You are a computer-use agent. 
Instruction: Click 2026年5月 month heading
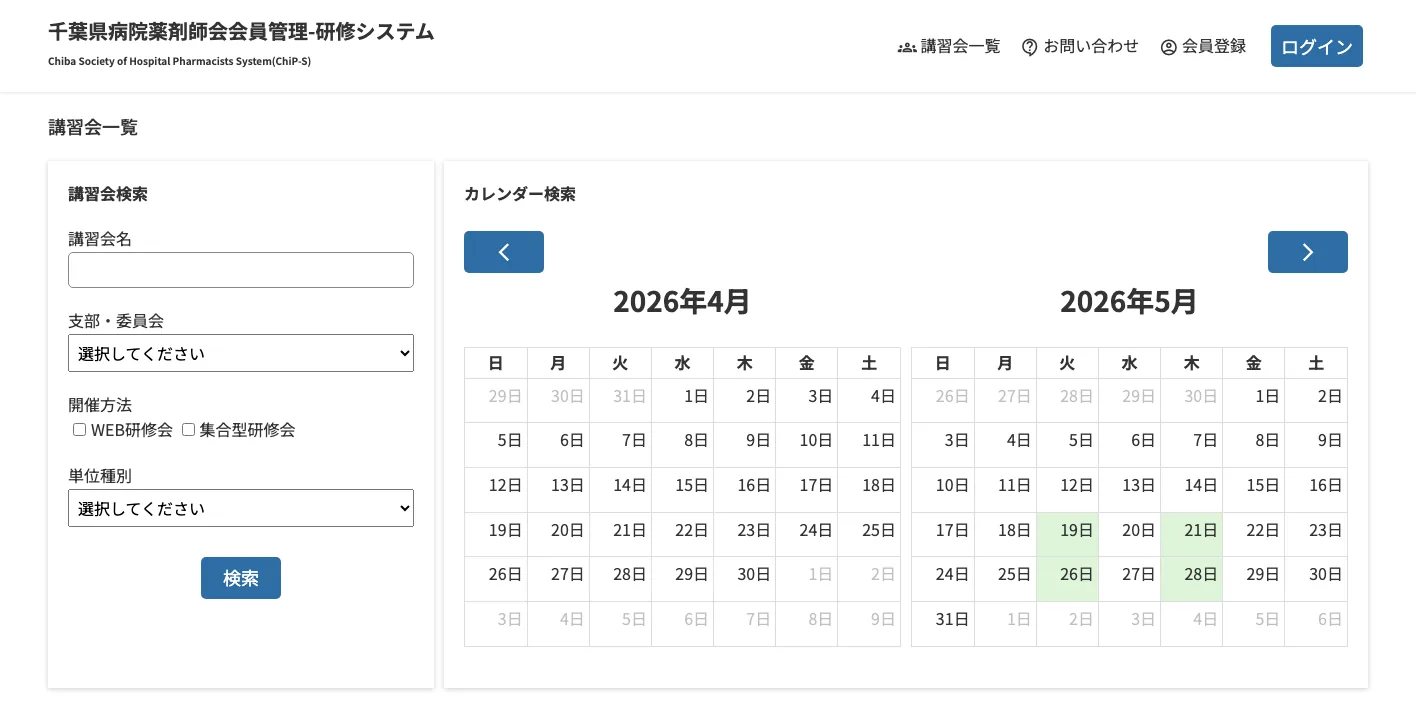(x=1129, y=301)
